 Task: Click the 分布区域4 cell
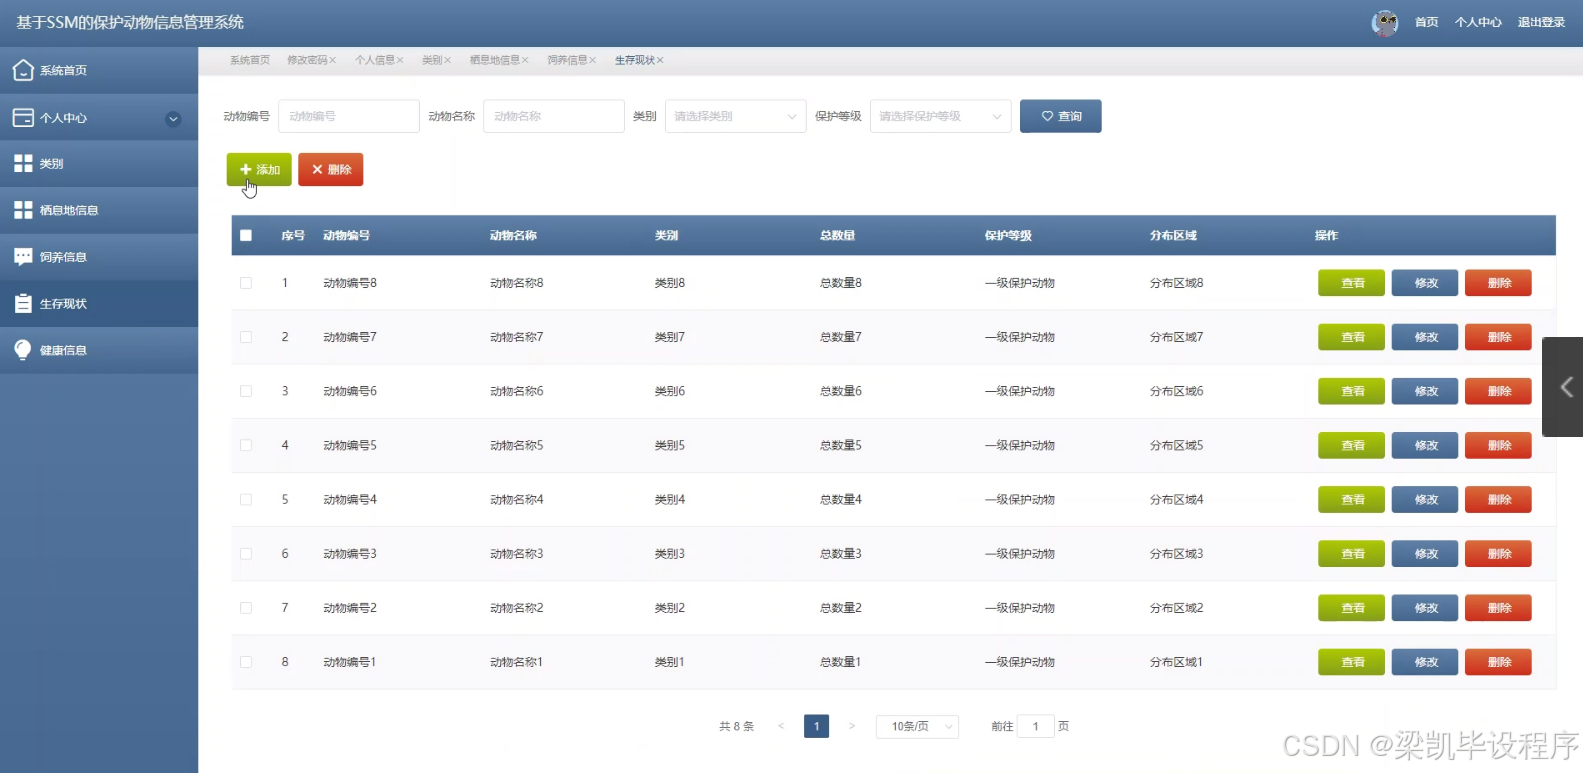pos(1176,499)
